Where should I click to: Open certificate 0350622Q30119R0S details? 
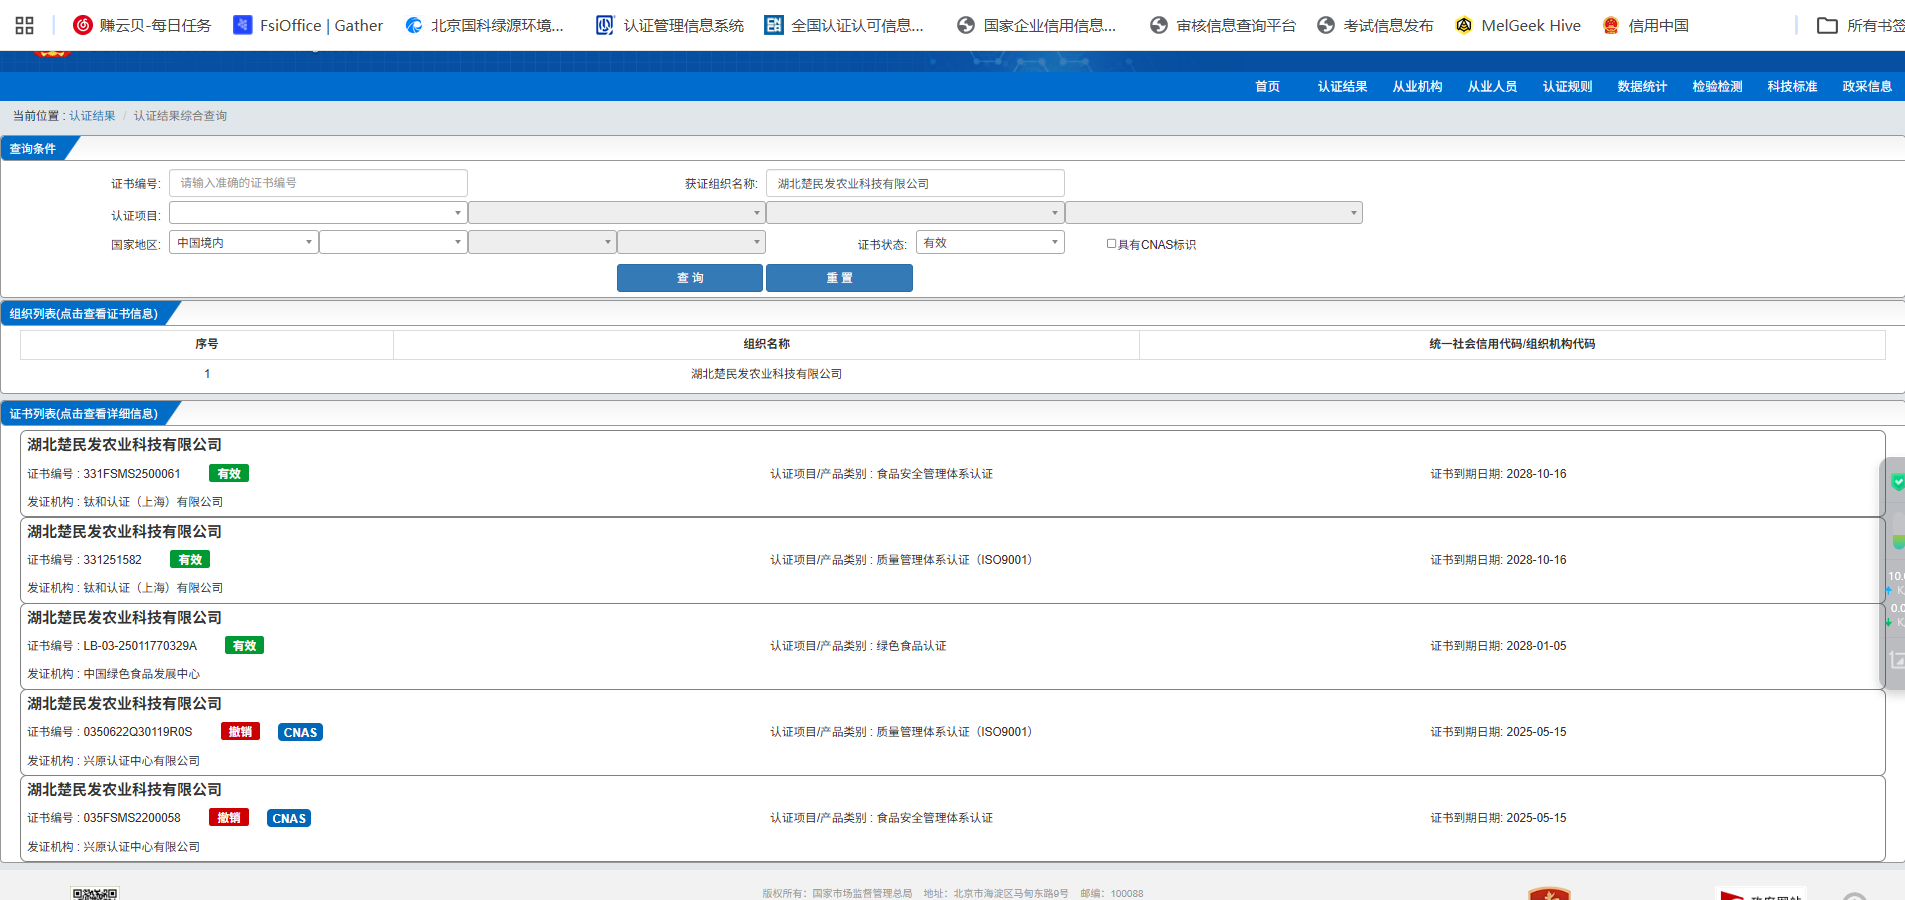952,732
